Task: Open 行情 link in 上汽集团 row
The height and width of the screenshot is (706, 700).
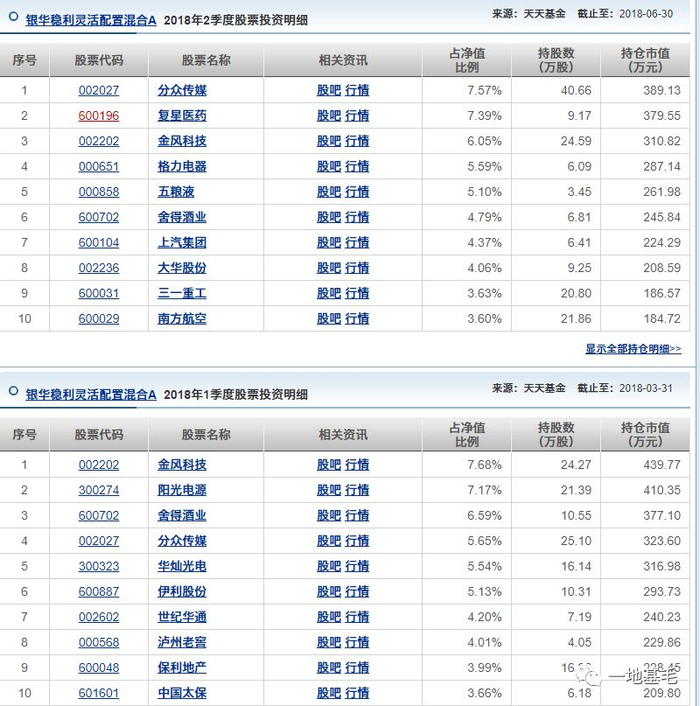Action: point(357,243)
